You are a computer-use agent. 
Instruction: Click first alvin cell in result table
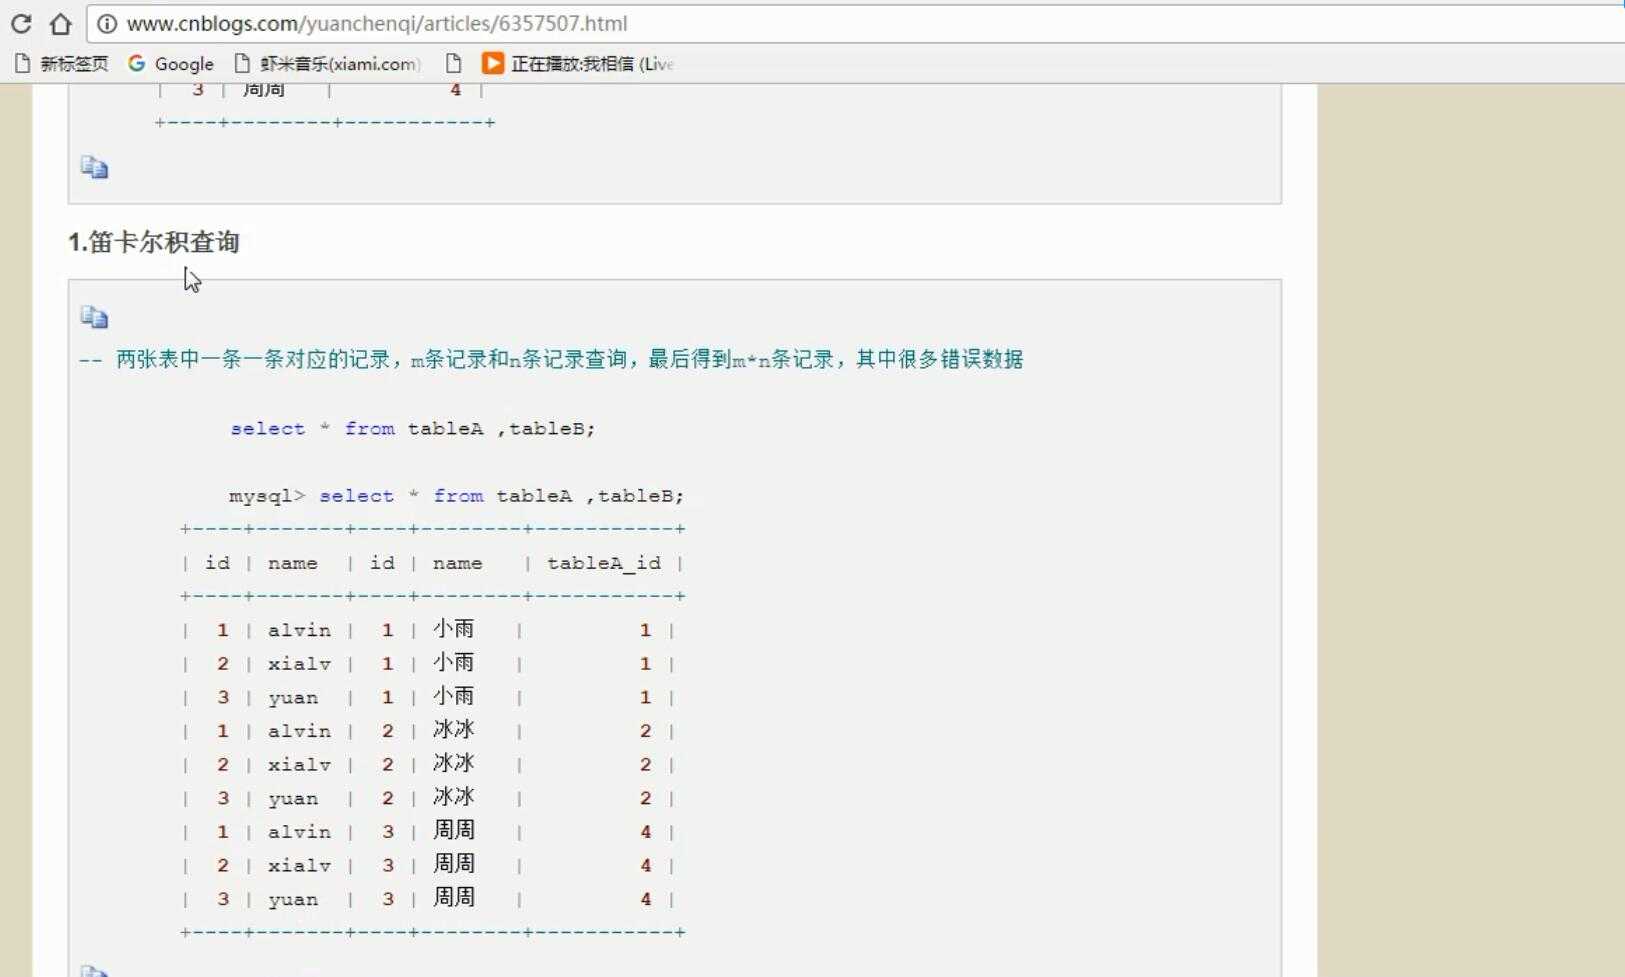[299, 630]
